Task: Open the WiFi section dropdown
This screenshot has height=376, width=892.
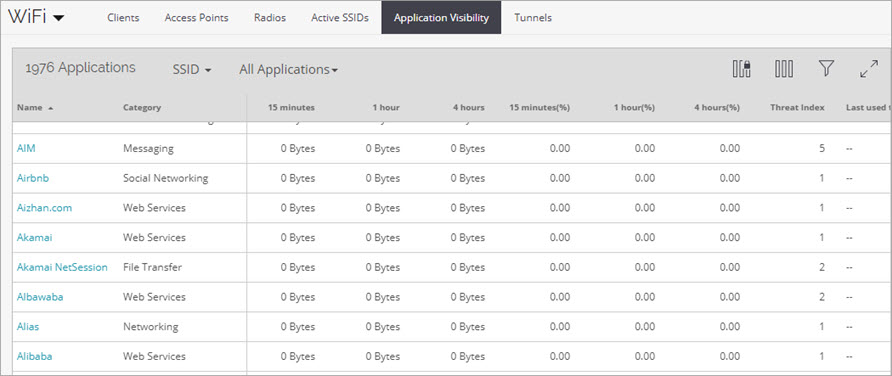Action: pos(36,17)
